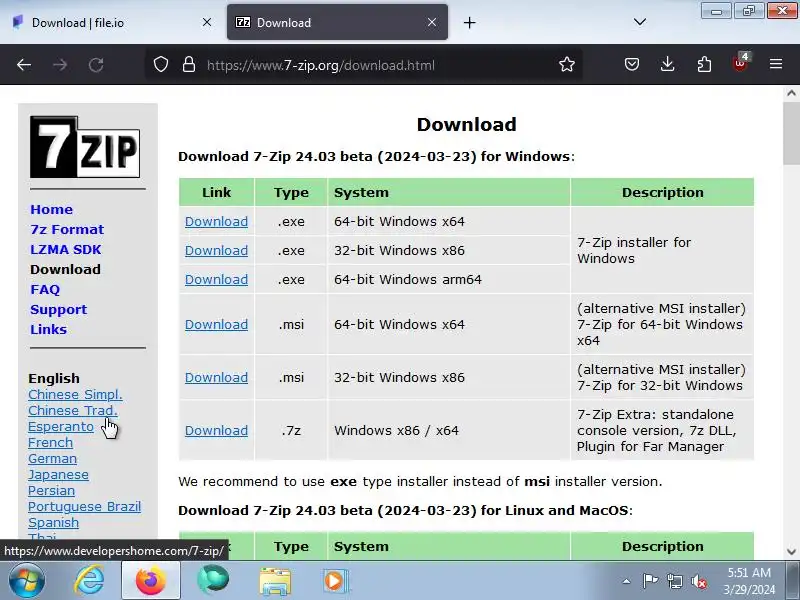
Task: Click the 7-Zip logo image
Action: click(85, 147)
